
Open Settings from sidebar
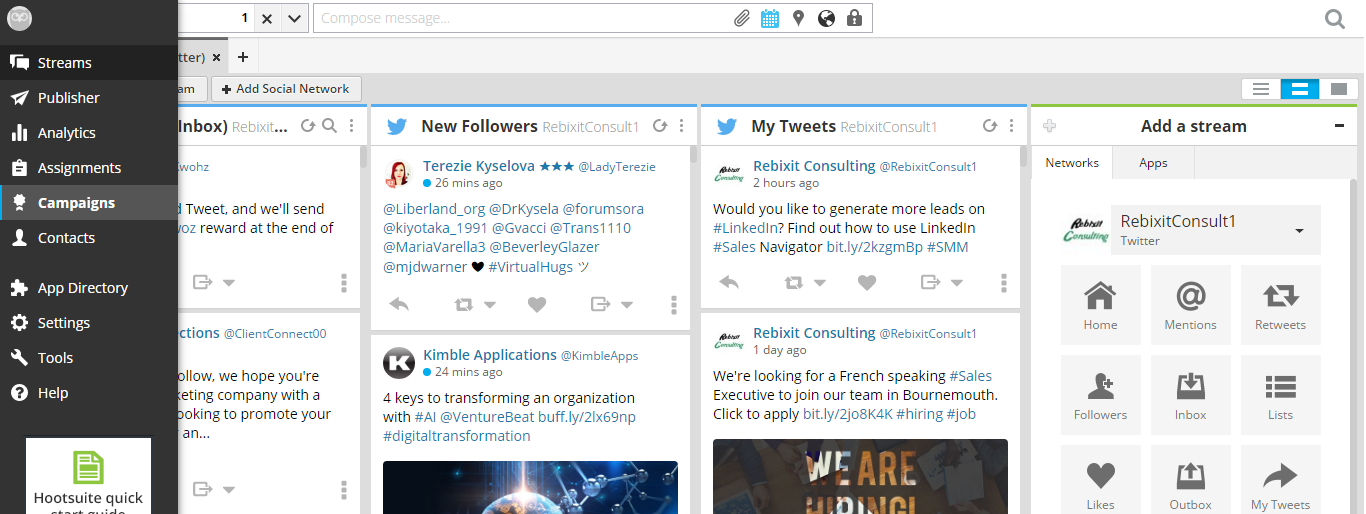pyautogui.click(x=89, y=322)
